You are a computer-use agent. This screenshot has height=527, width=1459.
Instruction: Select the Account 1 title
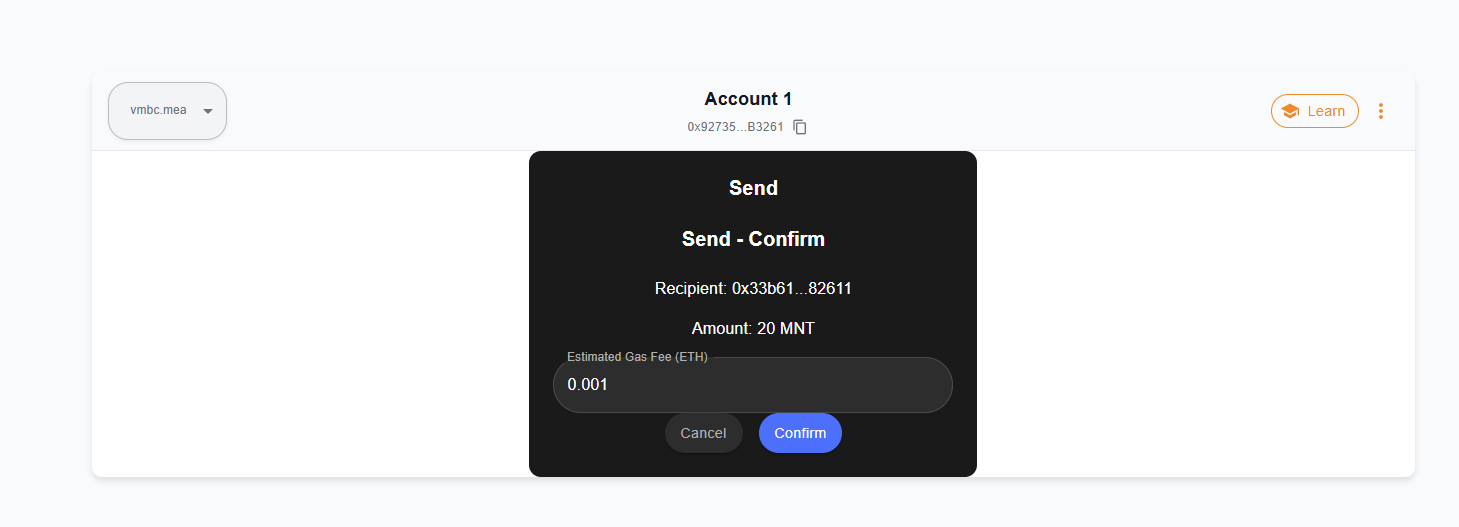pyautogui.click(x=748, y=99)
